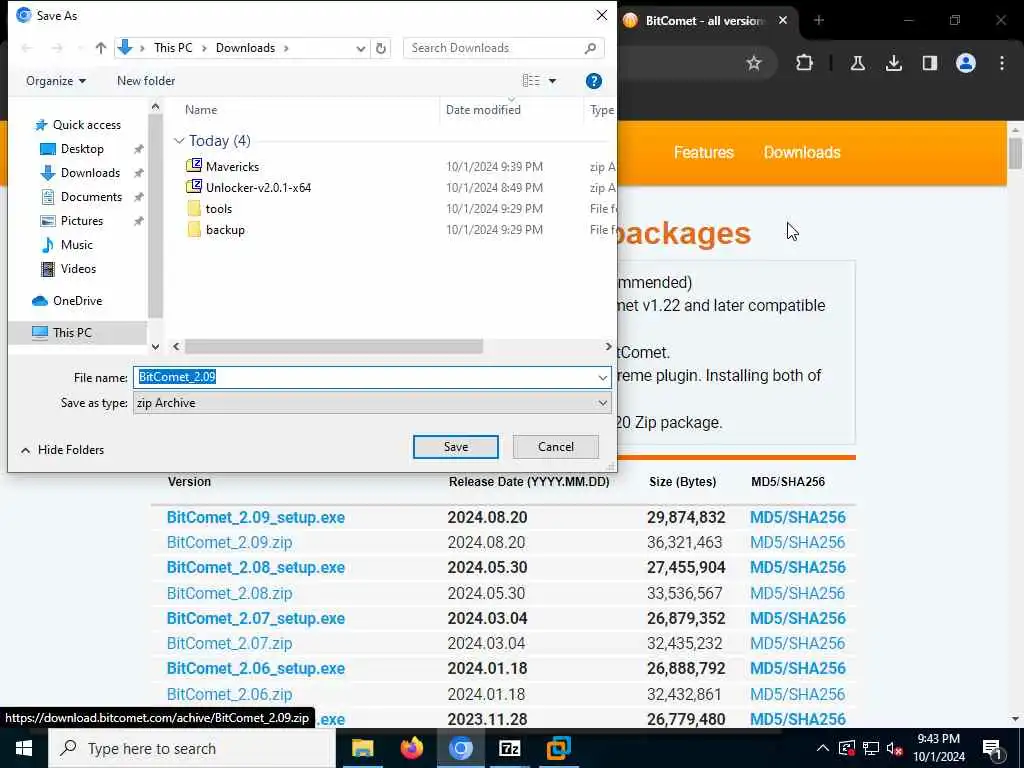The width and height of the screenshot is (1024, 768).
Task: Click the Save button
Action: click(455, 447)
